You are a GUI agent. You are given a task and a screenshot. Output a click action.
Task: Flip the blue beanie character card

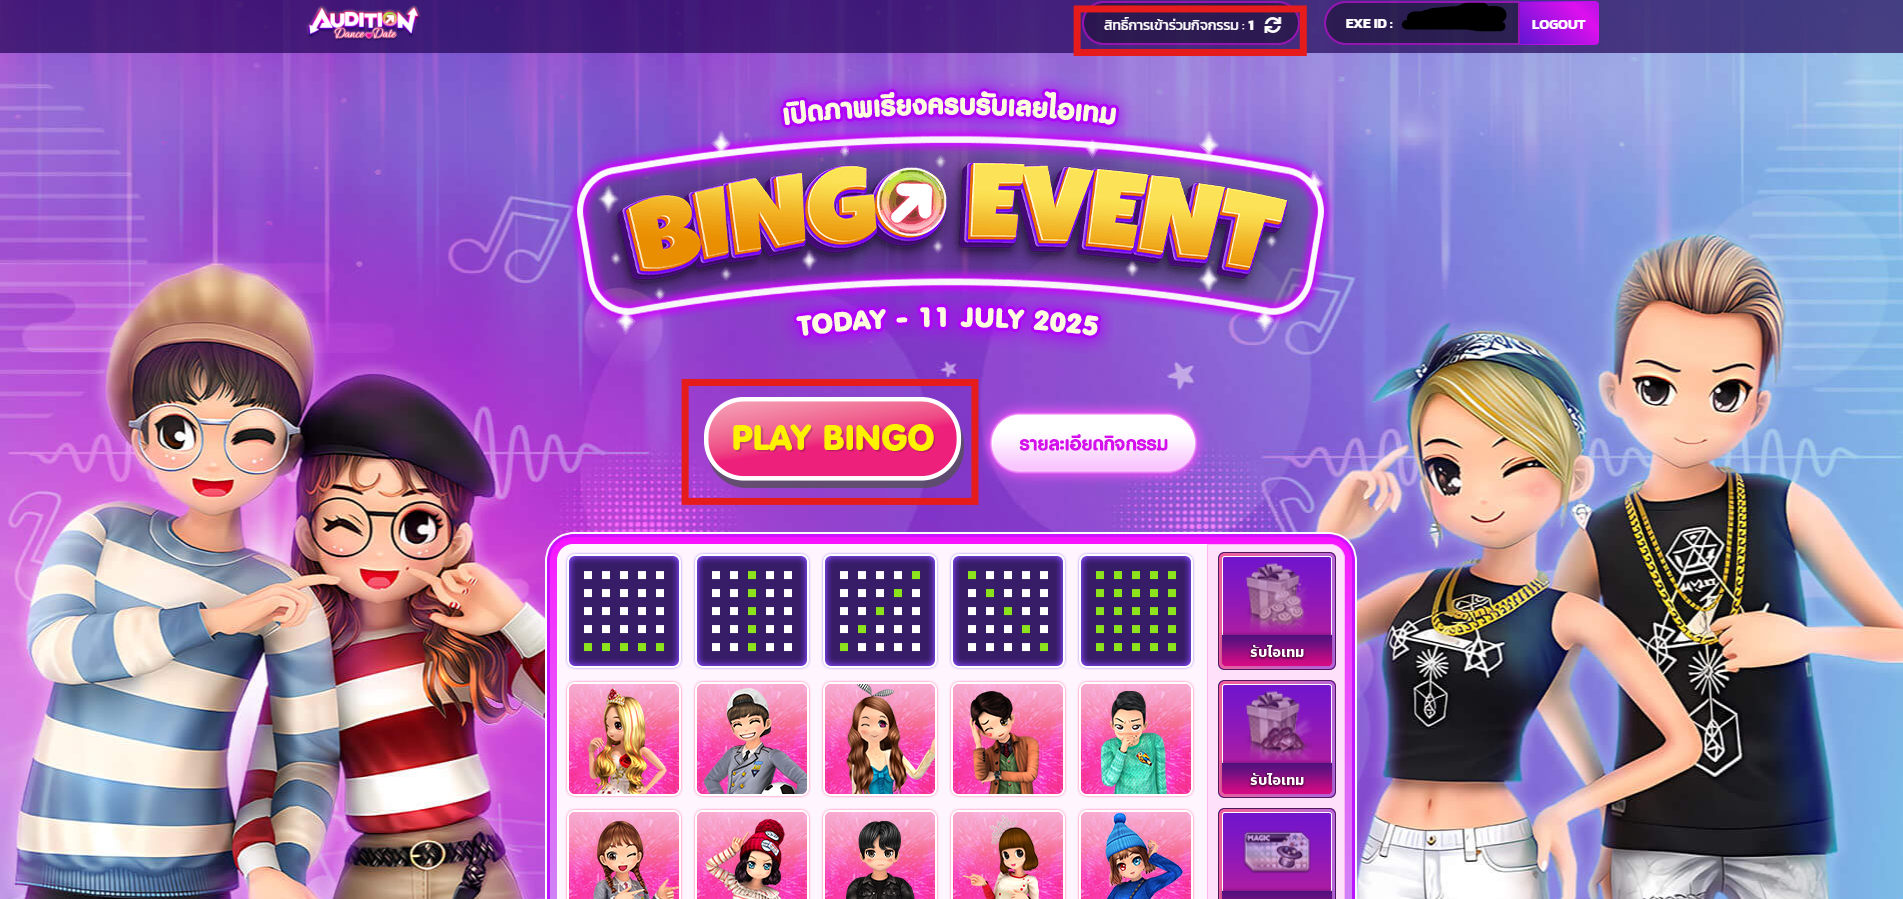coord(1136,855)
